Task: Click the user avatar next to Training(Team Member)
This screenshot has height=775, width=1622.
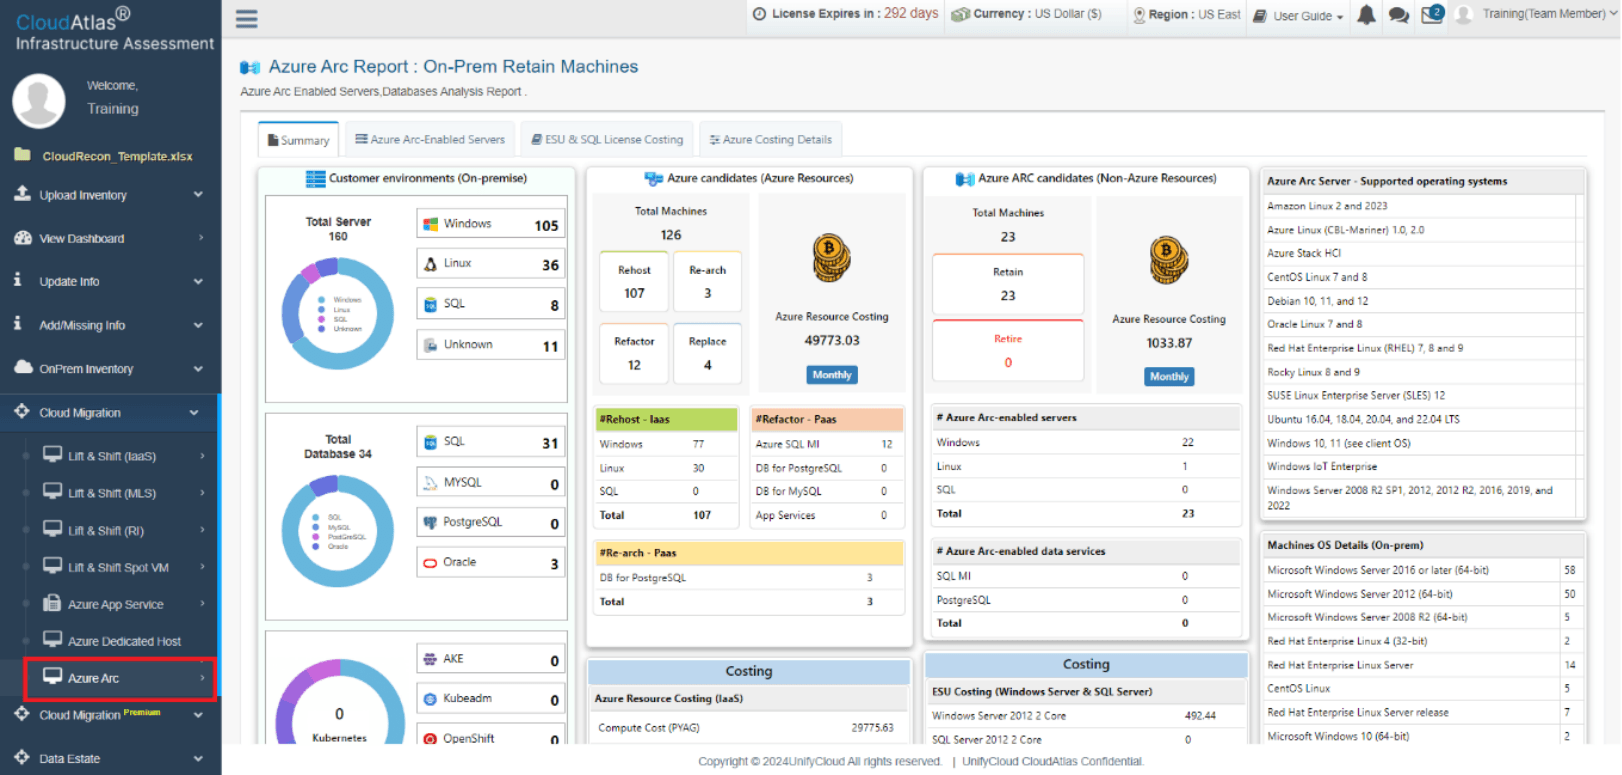Action: [1465, 14]
